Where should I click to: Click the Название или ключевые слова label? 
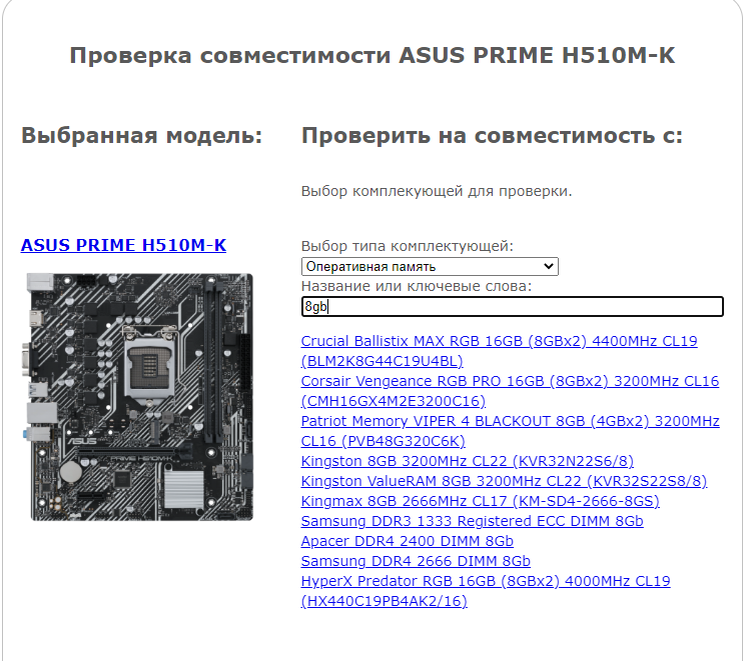(x=417, y=286)
